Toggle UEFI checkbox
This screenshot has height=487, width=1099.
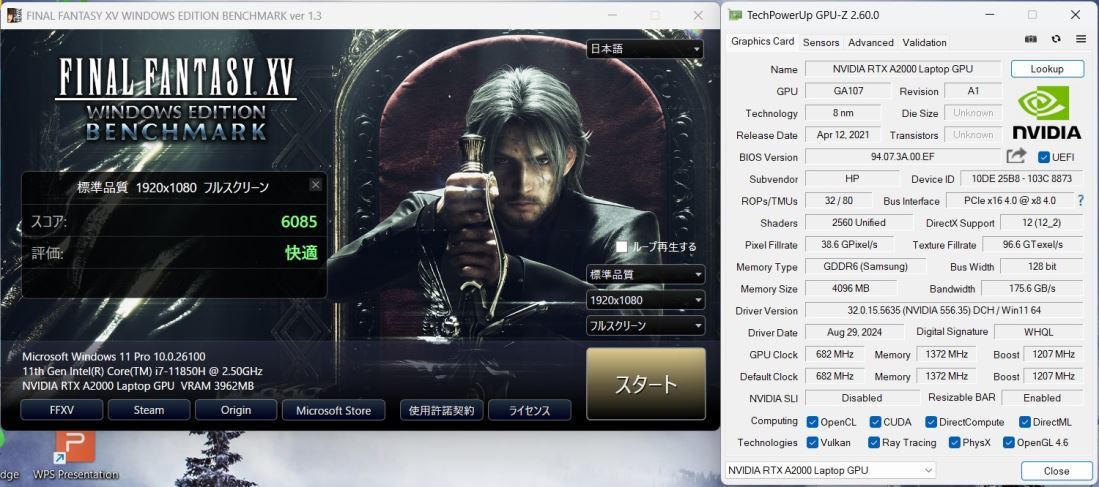[x=1044, y=157]
